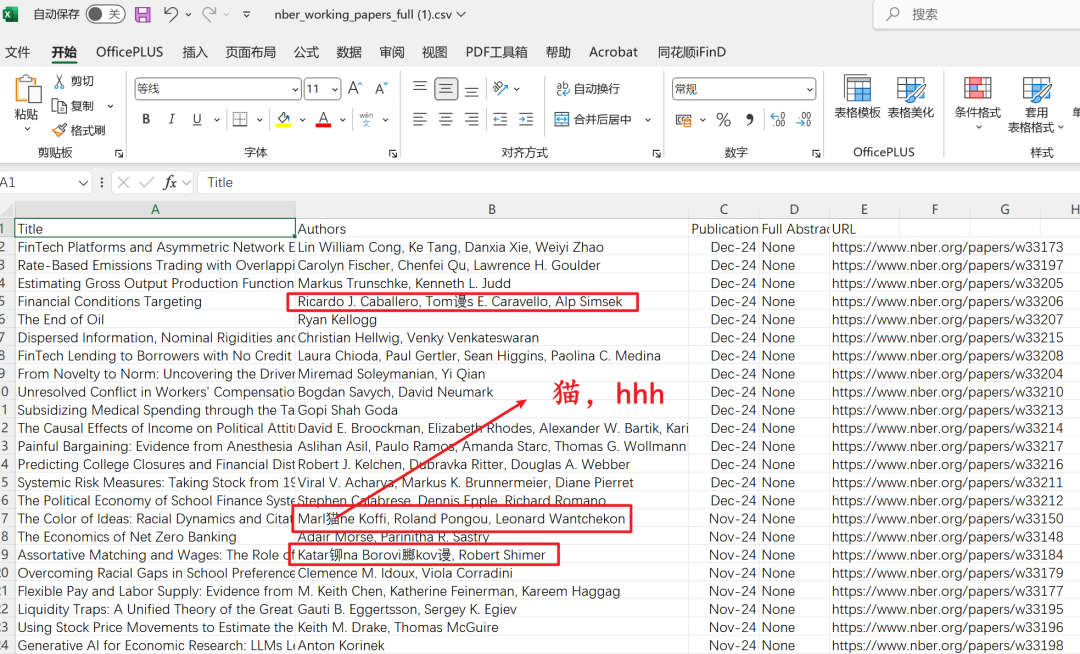Apply comma style
Image resolution: width=1080 pixels, height=654 pixels.
[749, 120]
